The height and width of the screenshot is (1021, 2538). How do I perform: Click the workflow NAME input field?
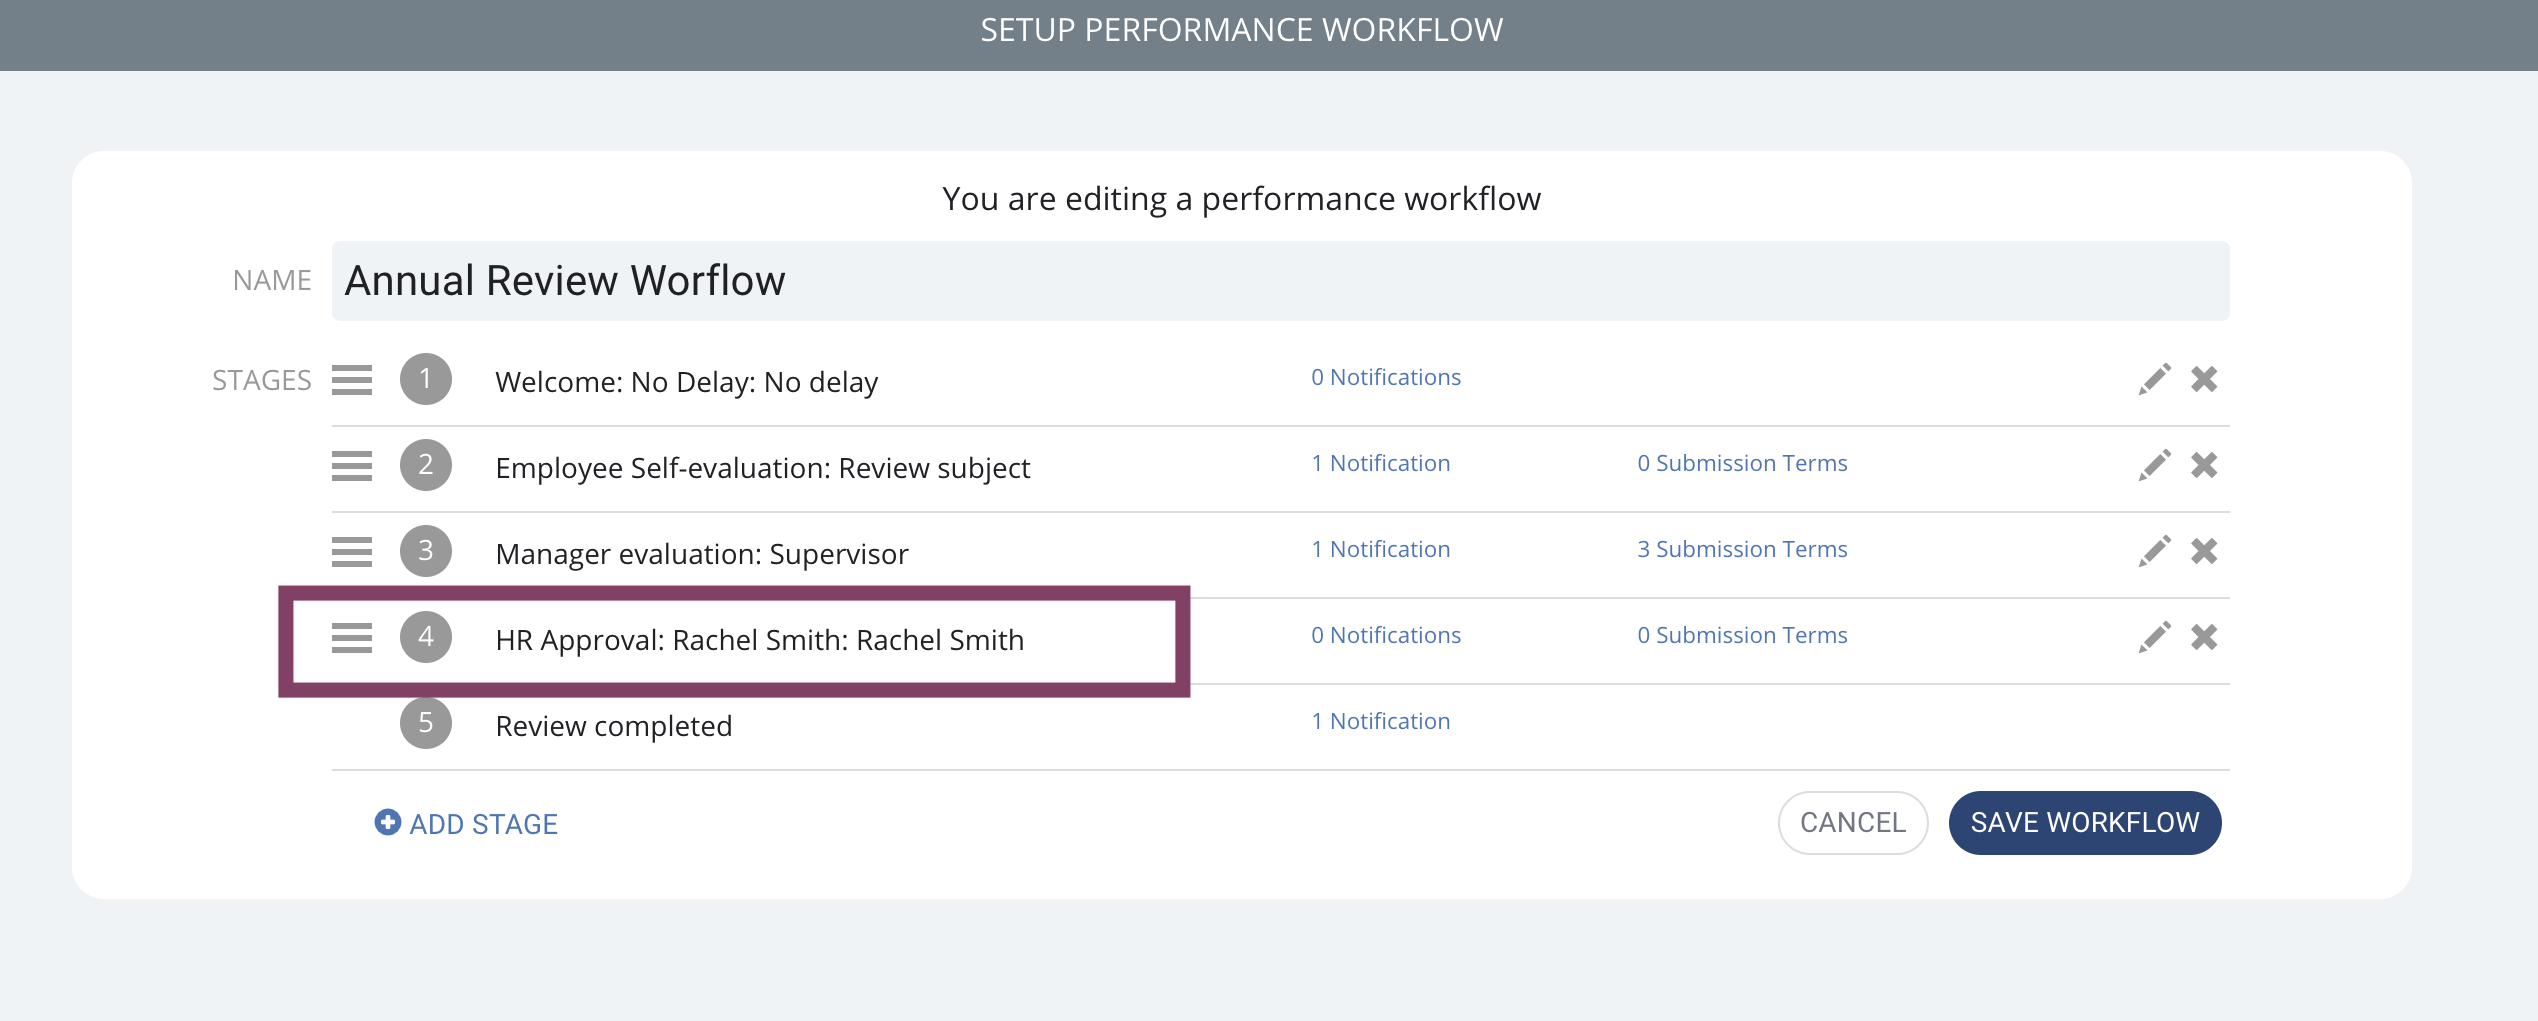point(1281,281)
